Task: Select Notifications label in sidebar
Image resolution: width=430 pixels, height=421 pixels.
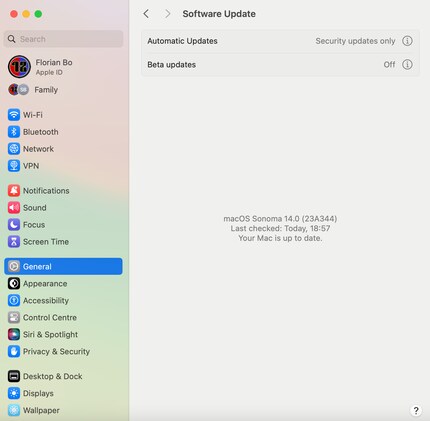Action: tap(46, 191)
